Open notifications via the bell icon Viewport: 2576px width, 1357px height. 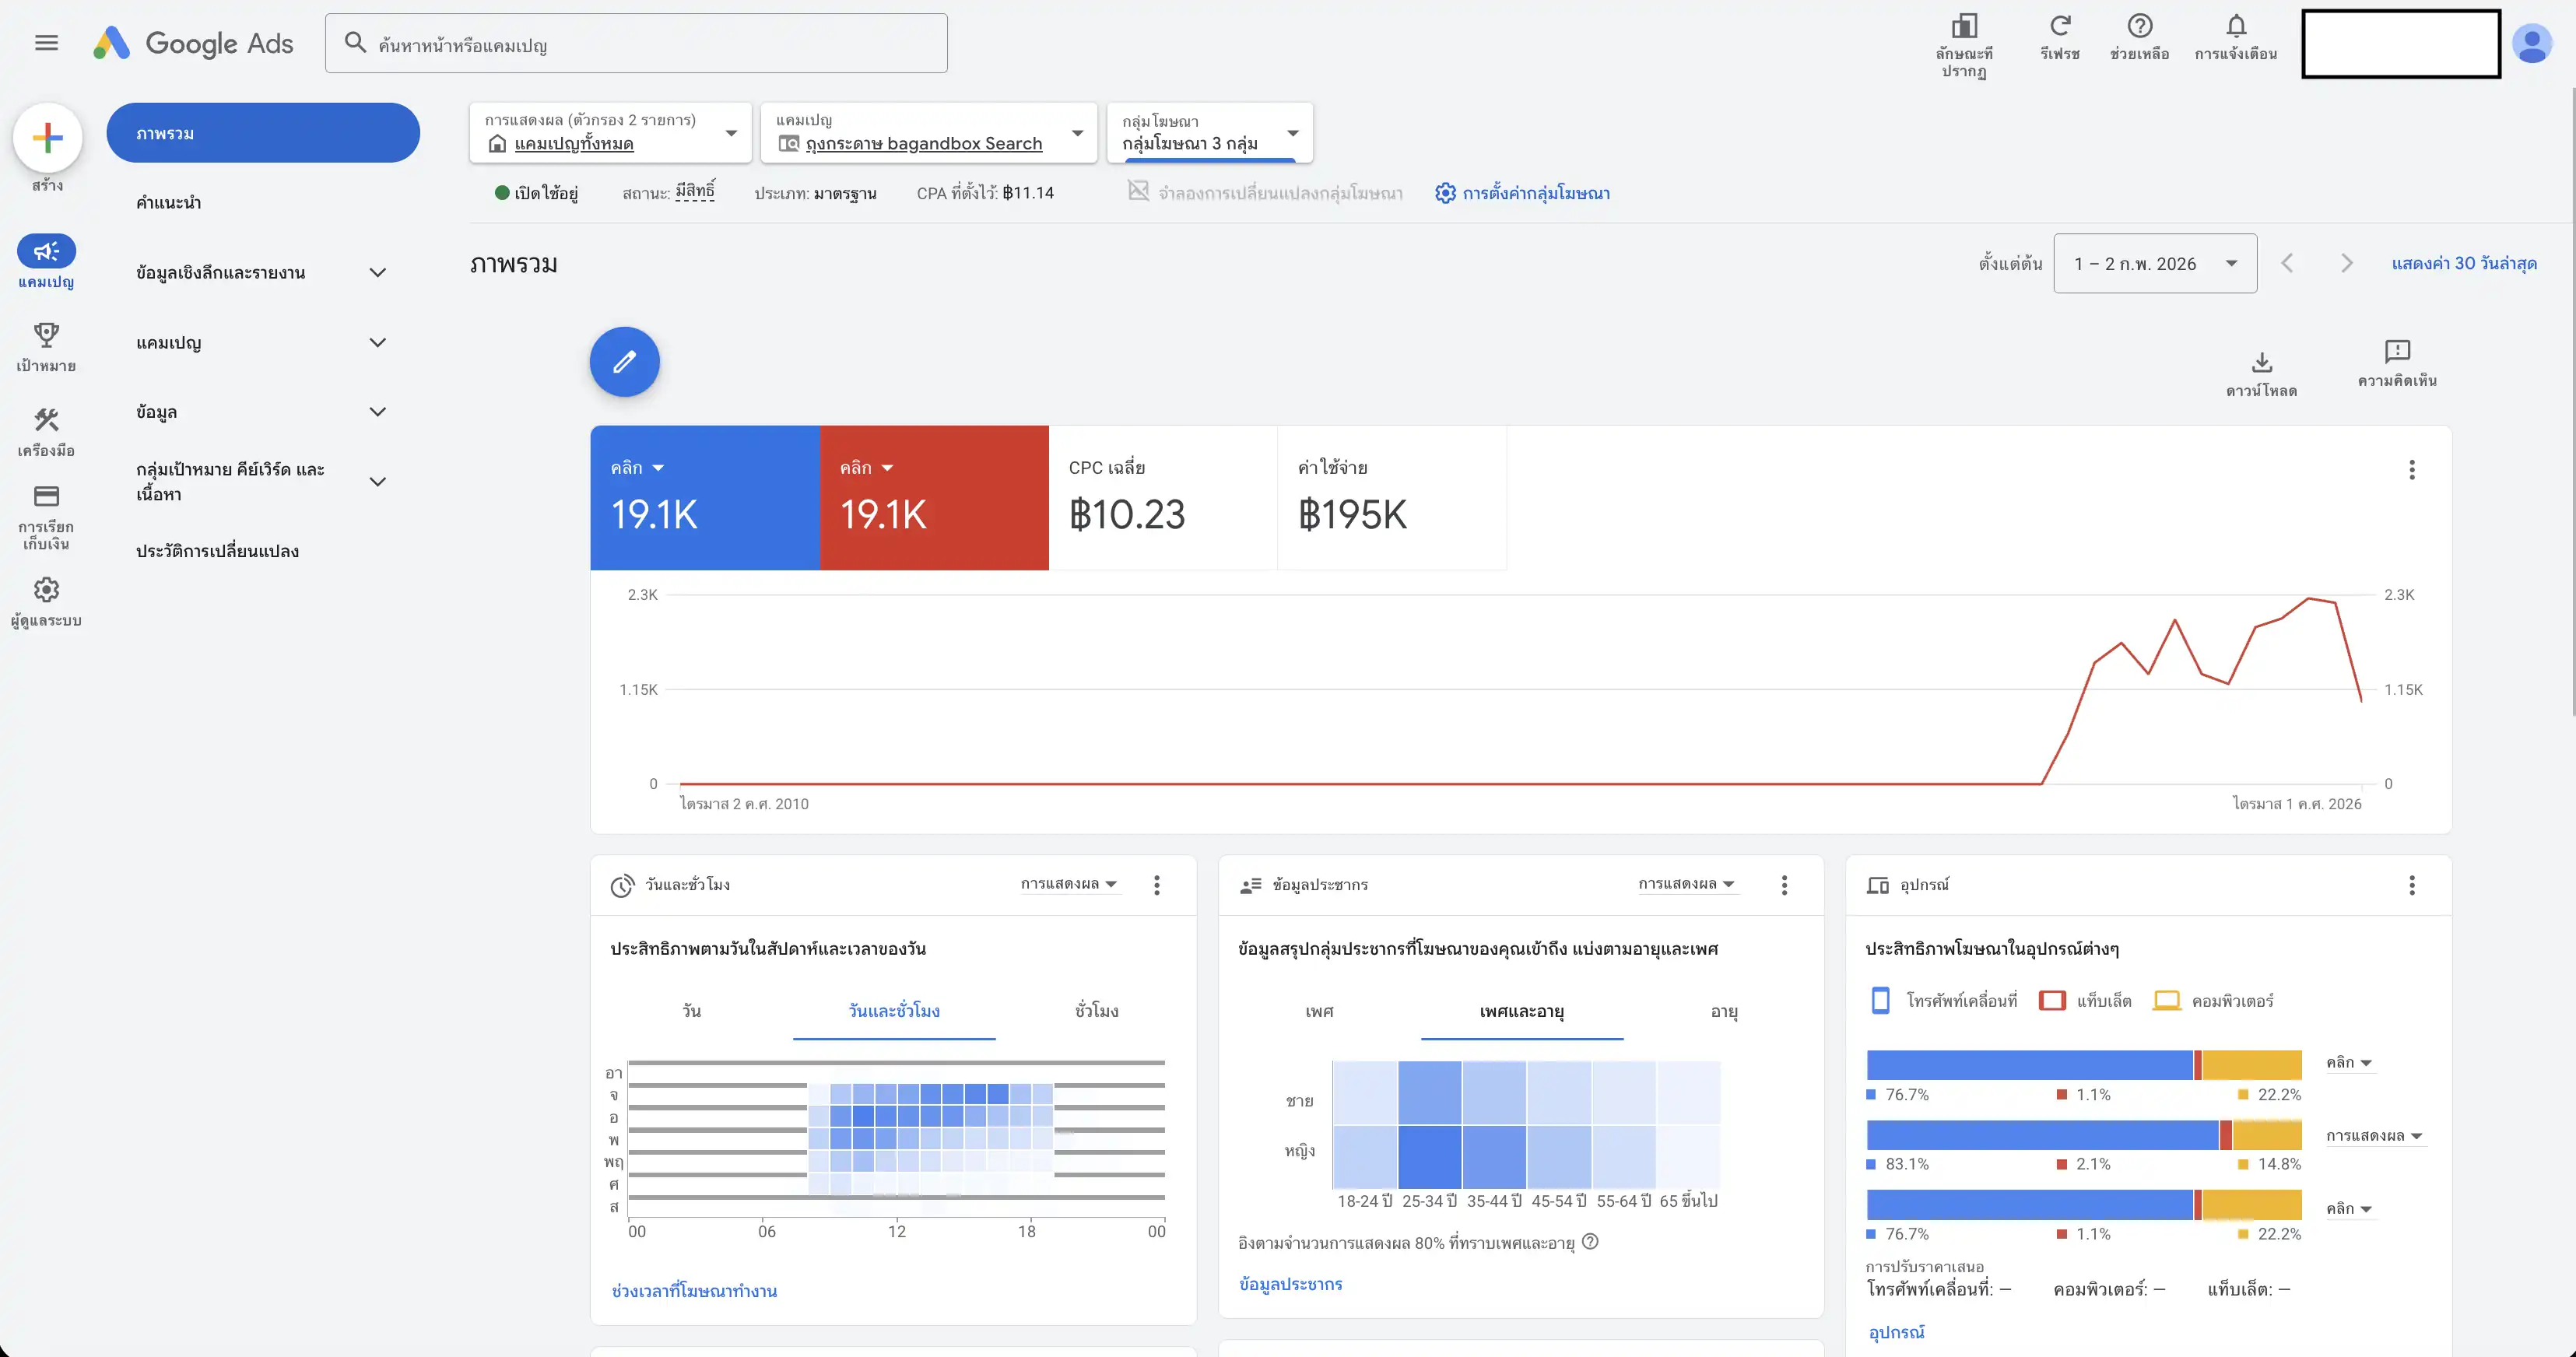(x=2236, y=28)
